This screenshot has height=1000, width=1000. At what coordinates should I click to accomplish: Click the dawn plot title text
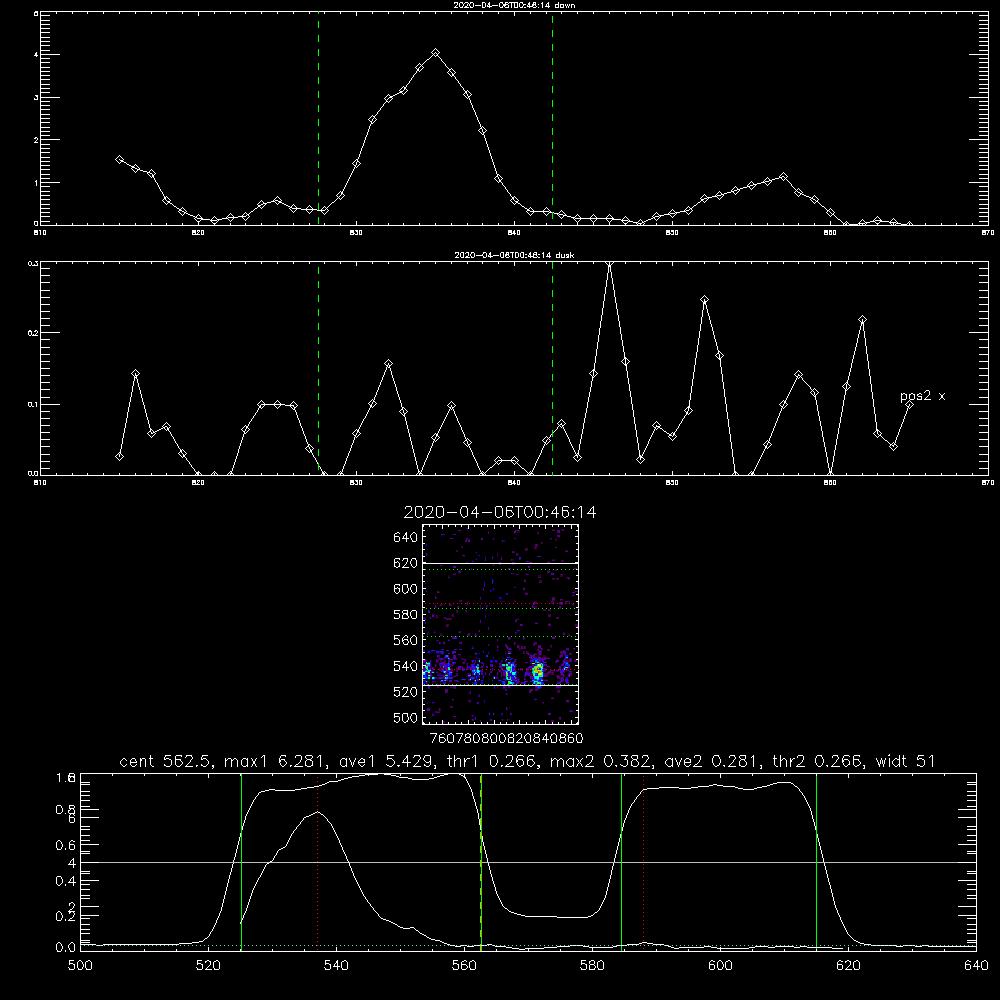[514, 5]
